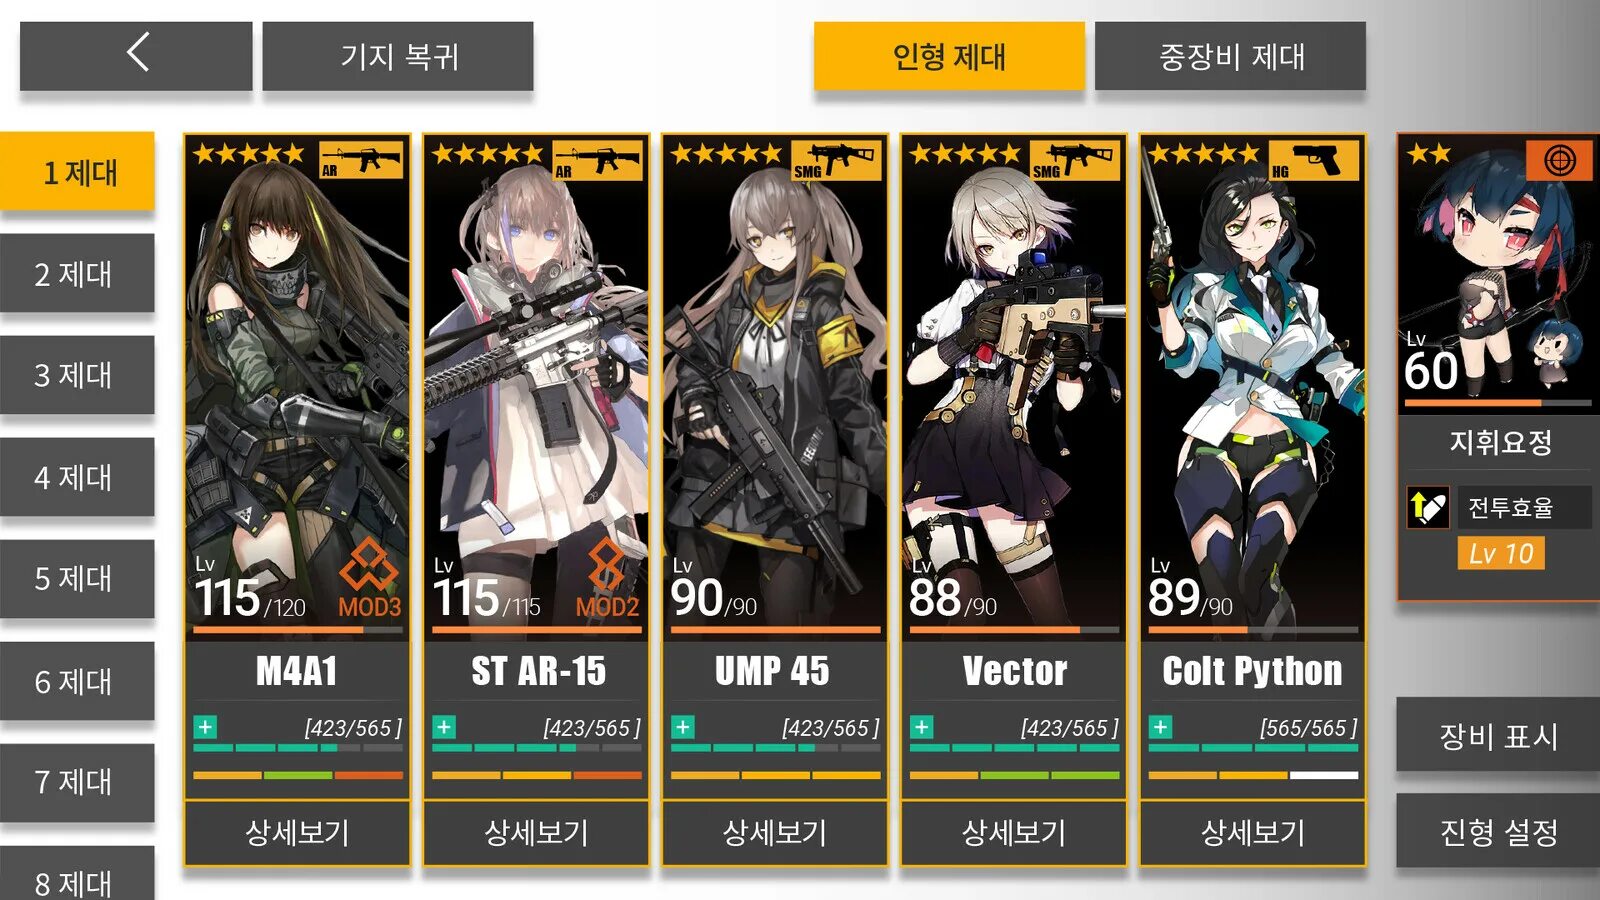The width and height of the screenshot is (1600, 900).
Task: Select 5 제대 echelon
Action: [77, 579]
